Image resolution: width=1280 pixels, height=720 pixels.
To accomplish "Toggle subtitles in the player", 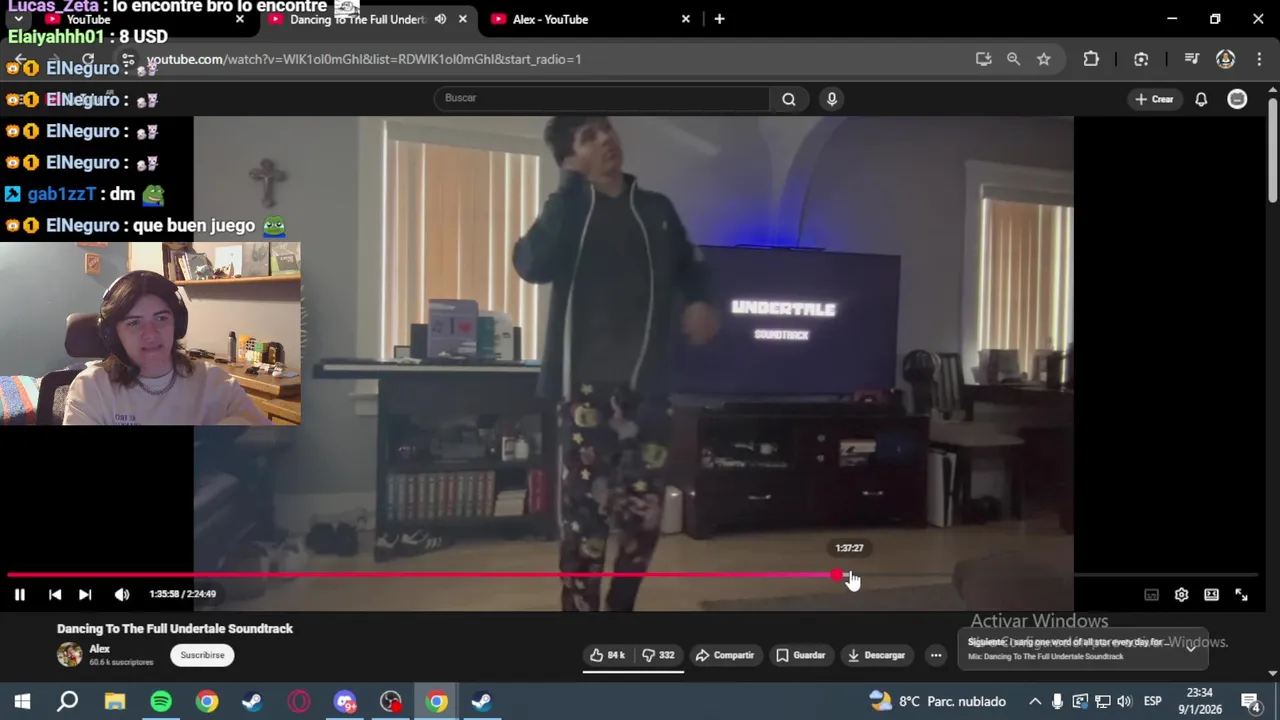I will [1151, 594].
